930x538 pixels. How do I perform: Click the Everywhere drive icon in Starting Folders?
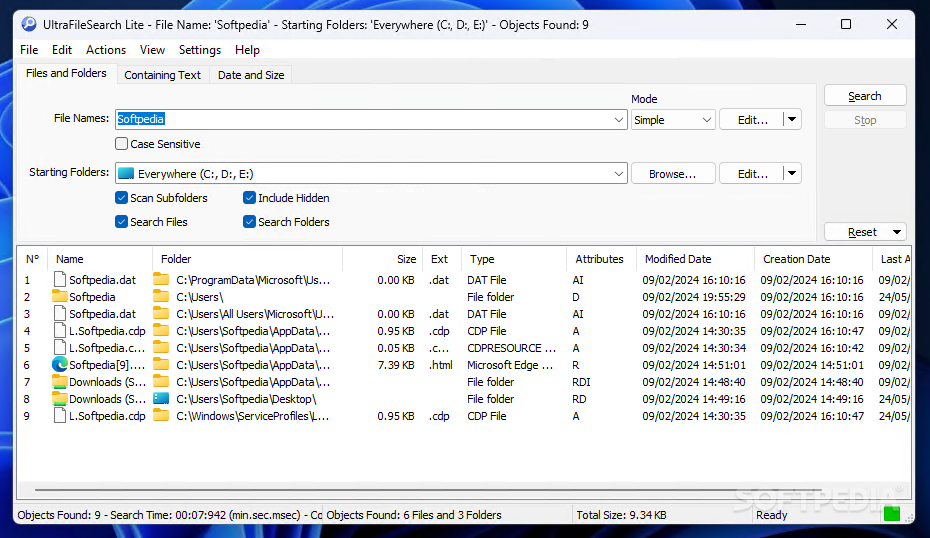click(126, 173)
